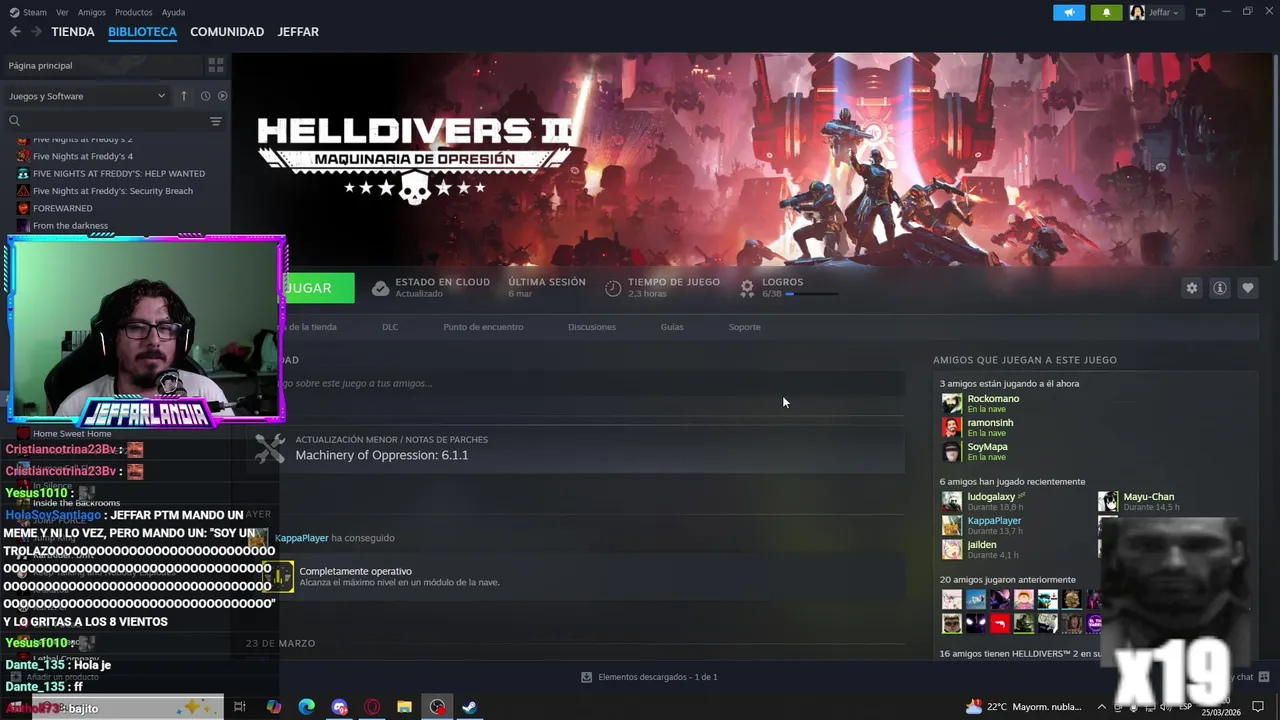Toggle the ready-to-play filter

(x=223, y=96)
